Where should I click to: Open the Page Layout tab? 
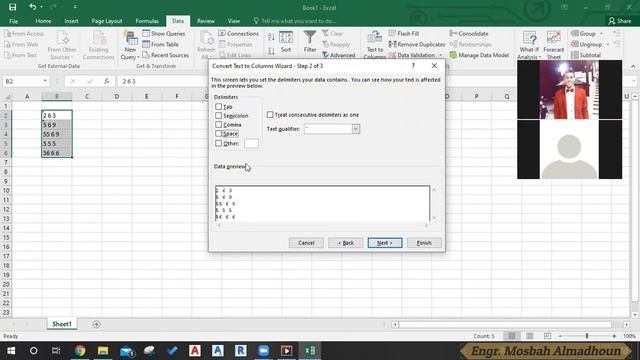[x=107, y=21]
